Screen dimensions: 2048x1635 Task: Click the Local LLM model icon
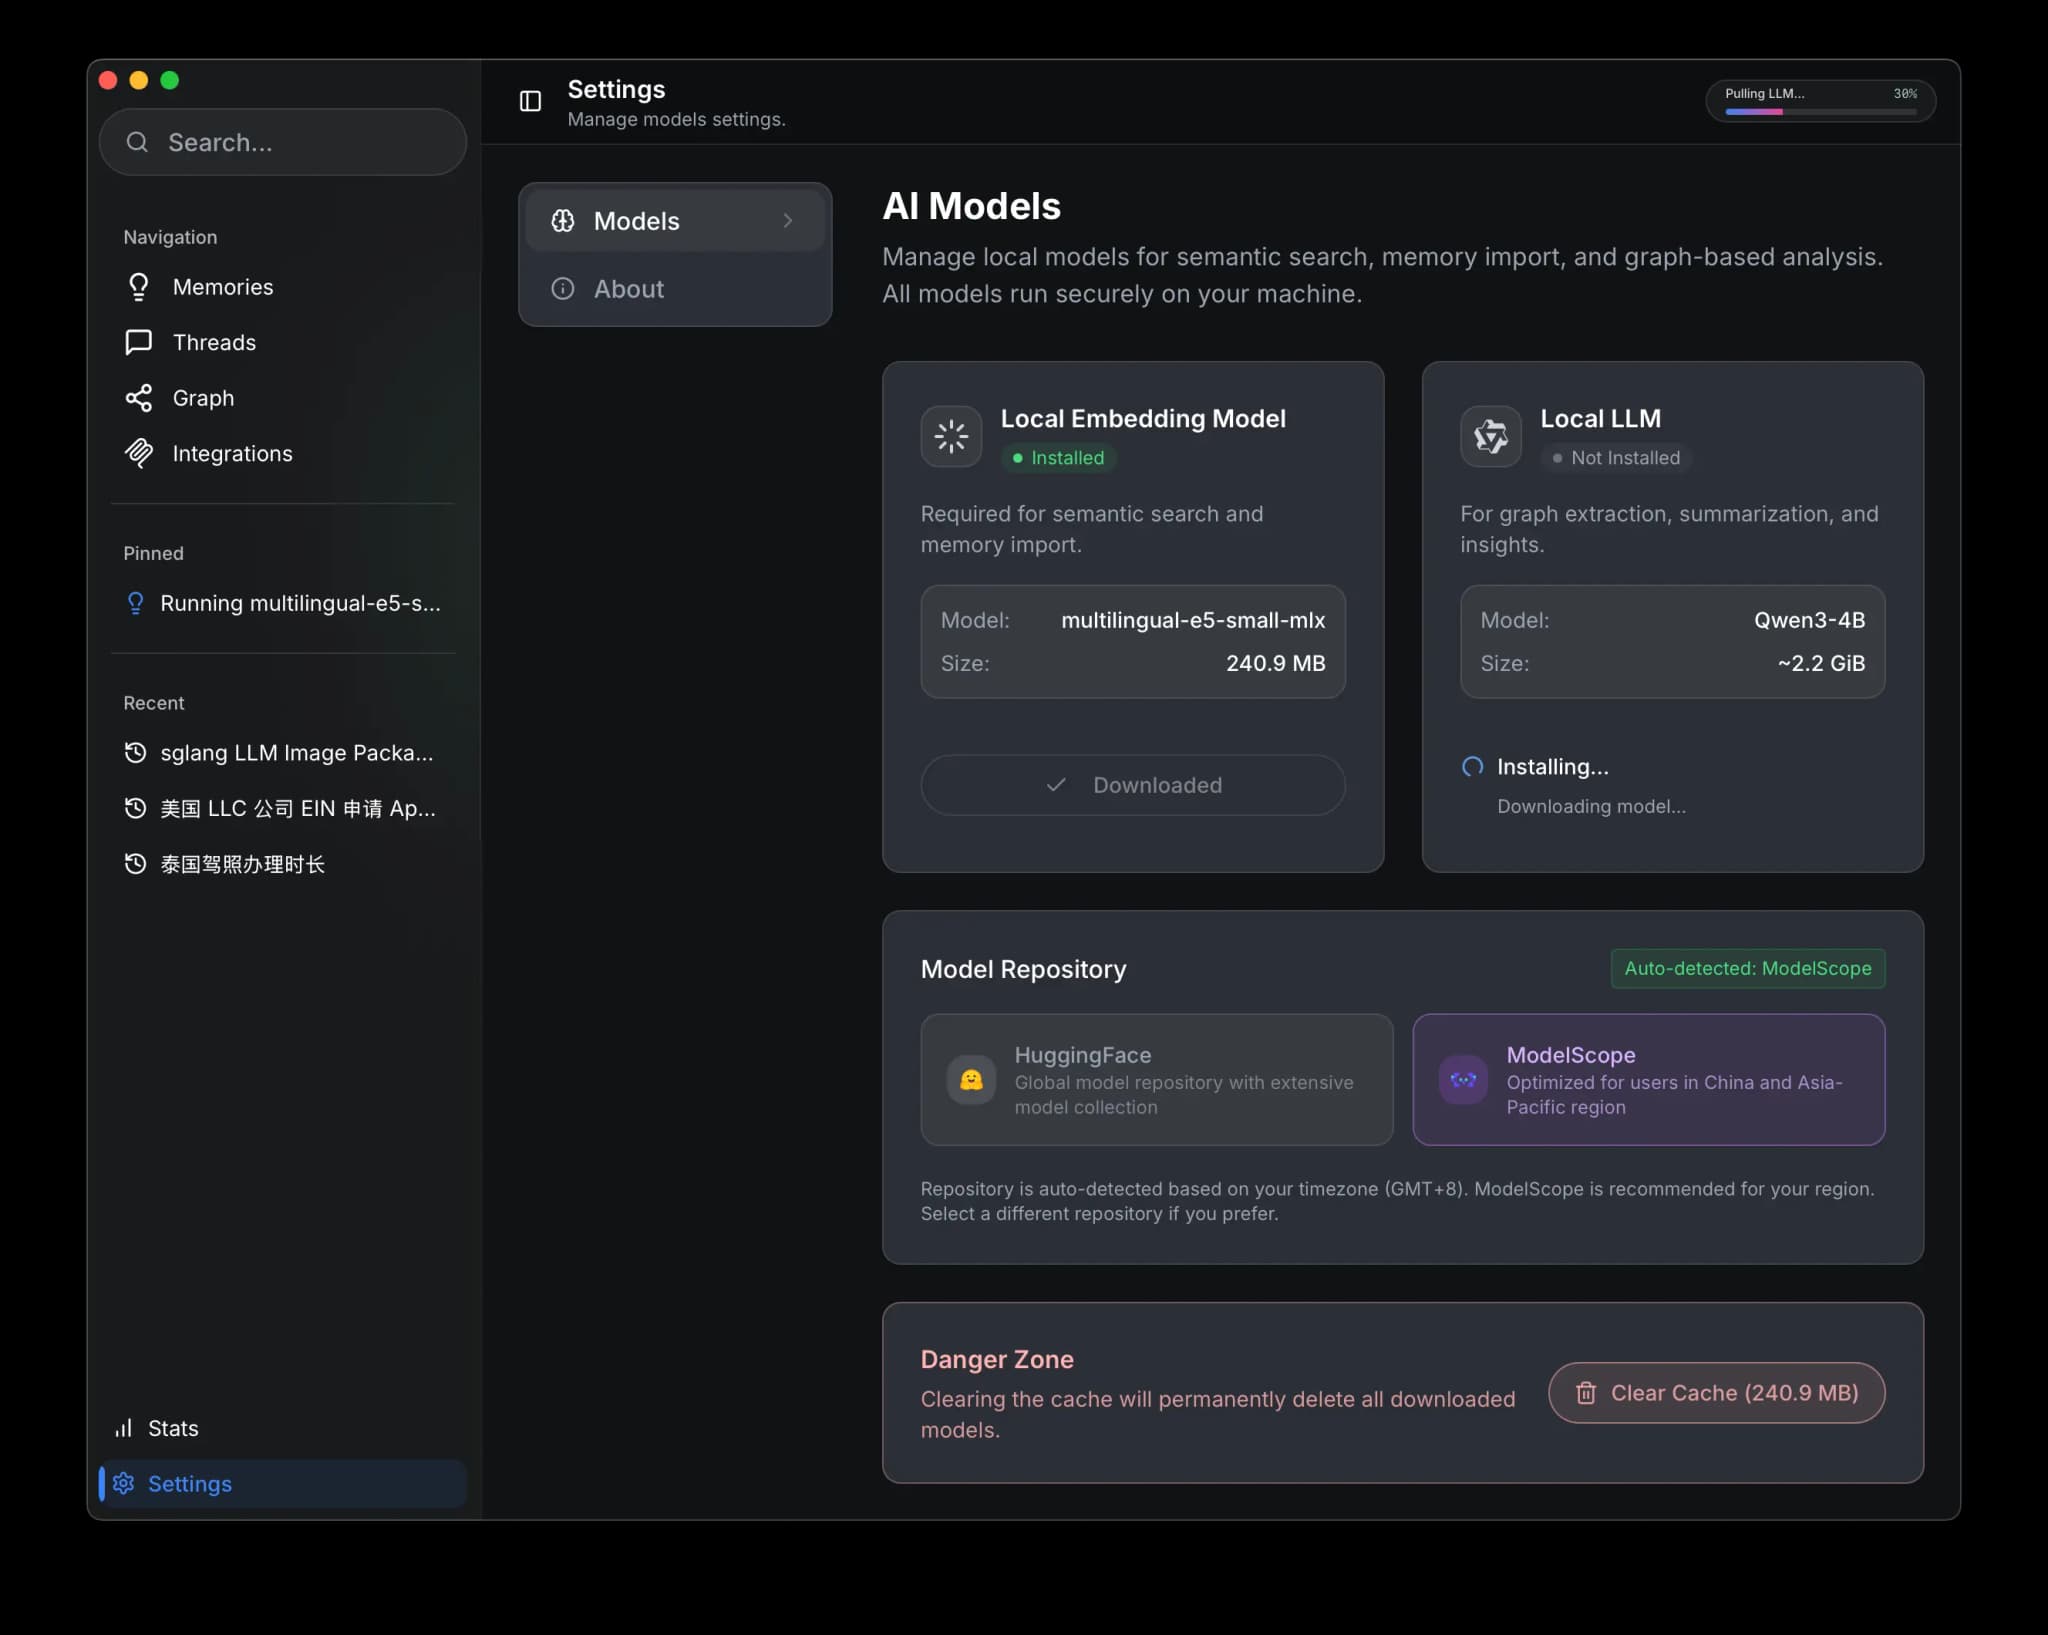(1490, 436)
